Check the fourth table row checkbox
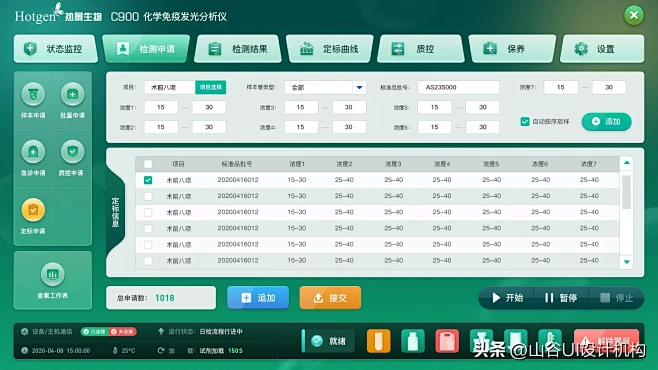This screenshot has width=658, height=370. click(148, 229)
